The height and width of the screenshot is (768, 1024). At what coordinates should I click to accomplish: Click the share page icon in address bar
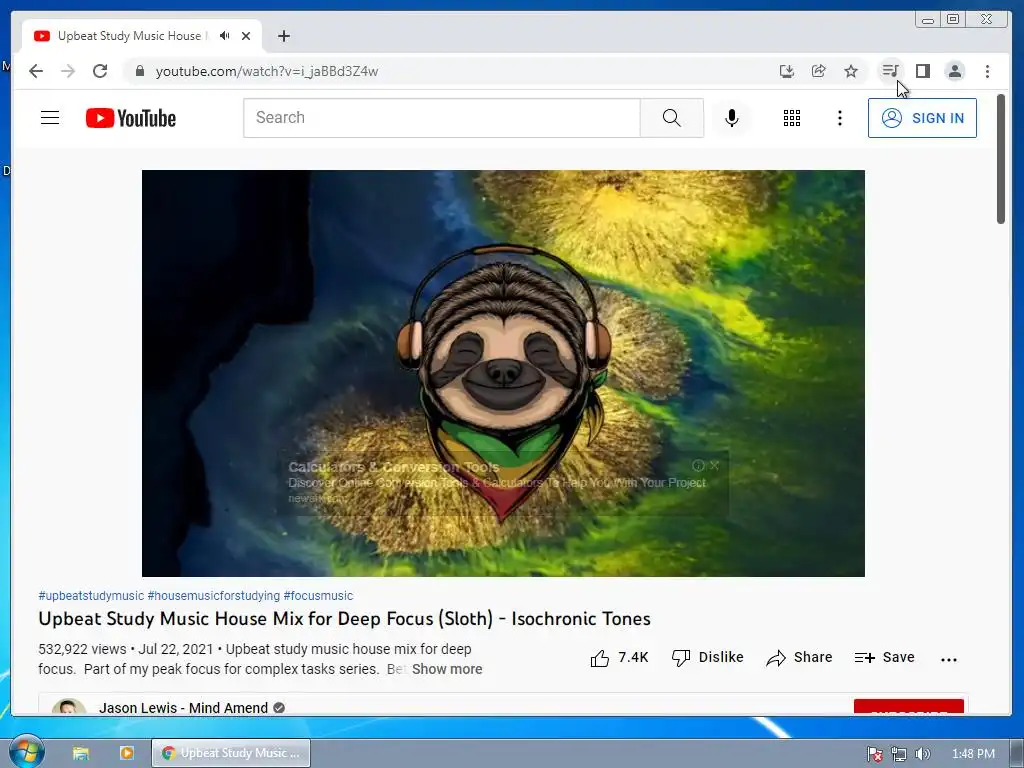(x=819, y=71)
